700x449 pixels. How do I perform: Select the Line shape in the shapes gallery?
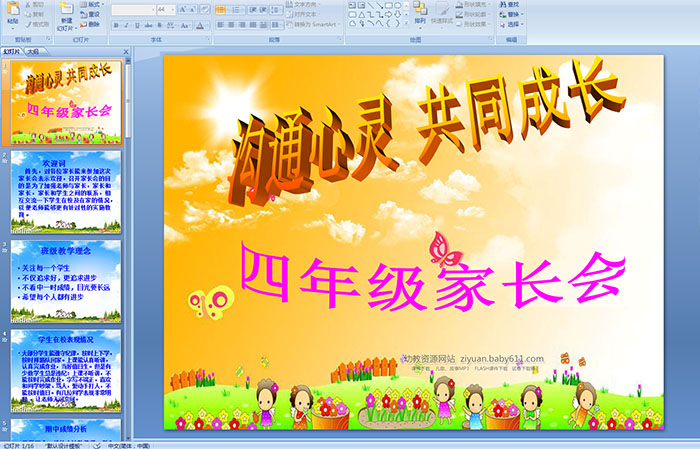371,5
